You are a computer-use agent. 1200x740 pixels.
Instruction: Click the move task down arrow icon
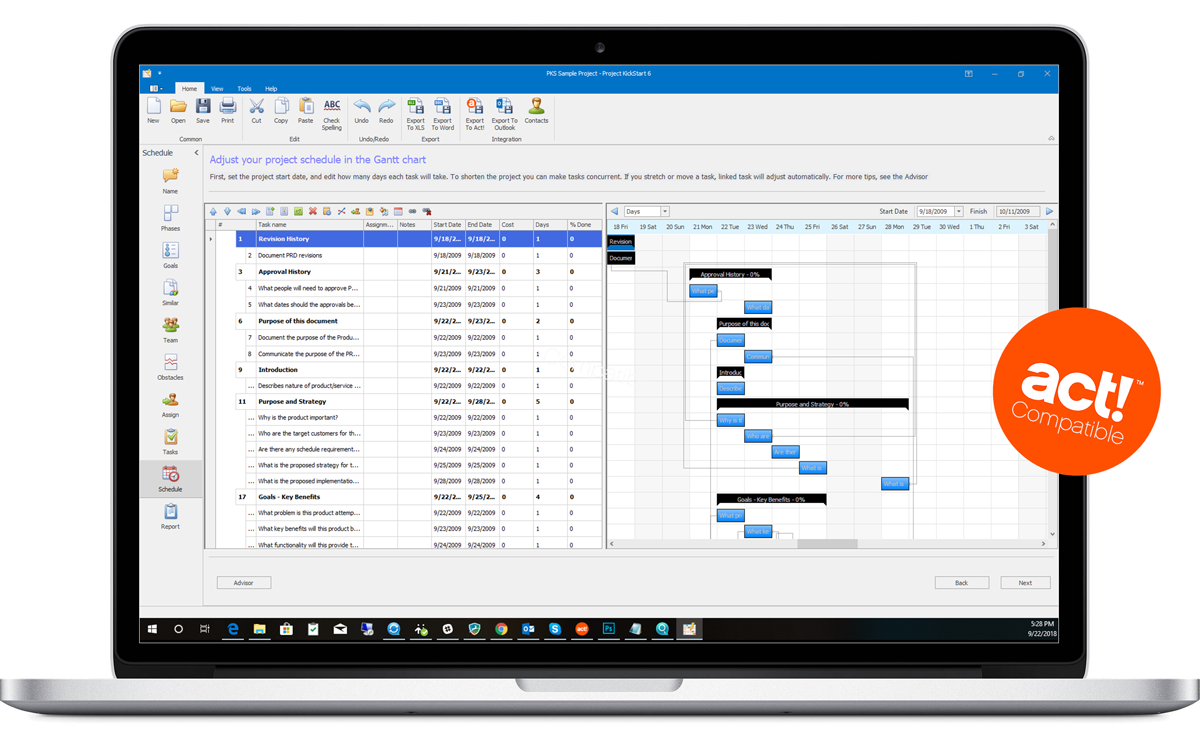(227, 212)
